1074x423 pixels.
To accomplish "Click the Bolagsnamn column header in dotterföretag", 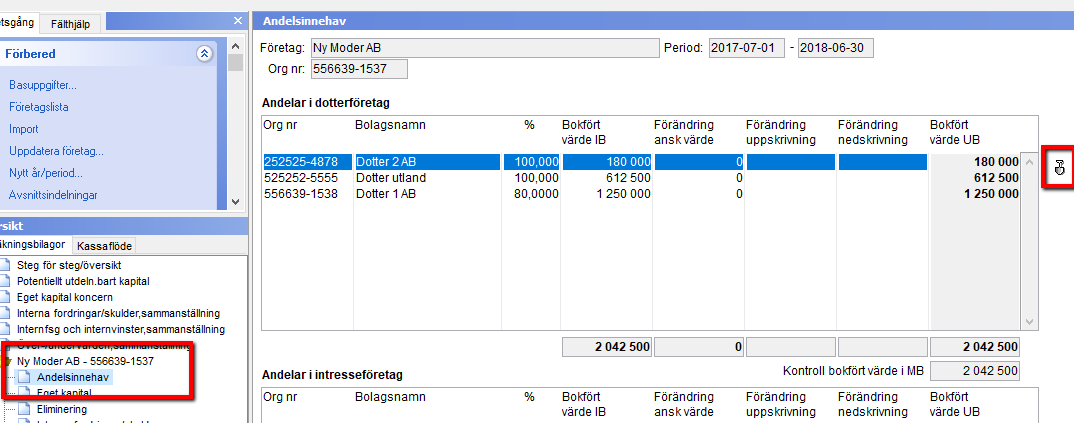I will (390, 125).
